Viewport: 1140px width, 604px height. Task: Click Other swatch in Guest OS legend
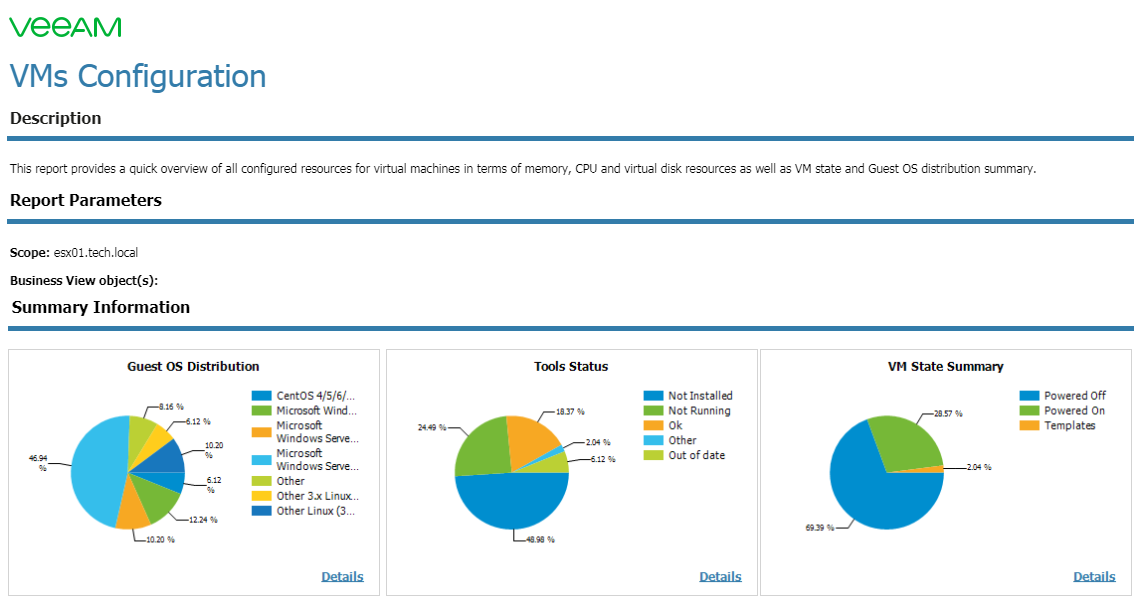[261, 481]
